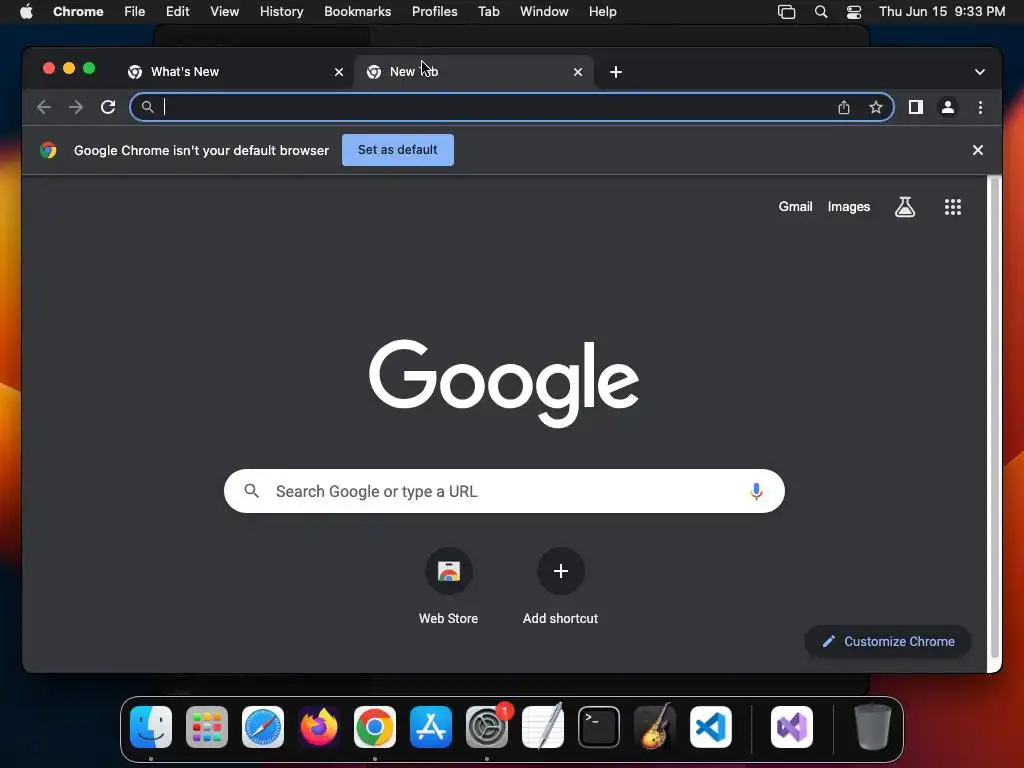Close the What's New tab
1024x768 pixels.
339,72
